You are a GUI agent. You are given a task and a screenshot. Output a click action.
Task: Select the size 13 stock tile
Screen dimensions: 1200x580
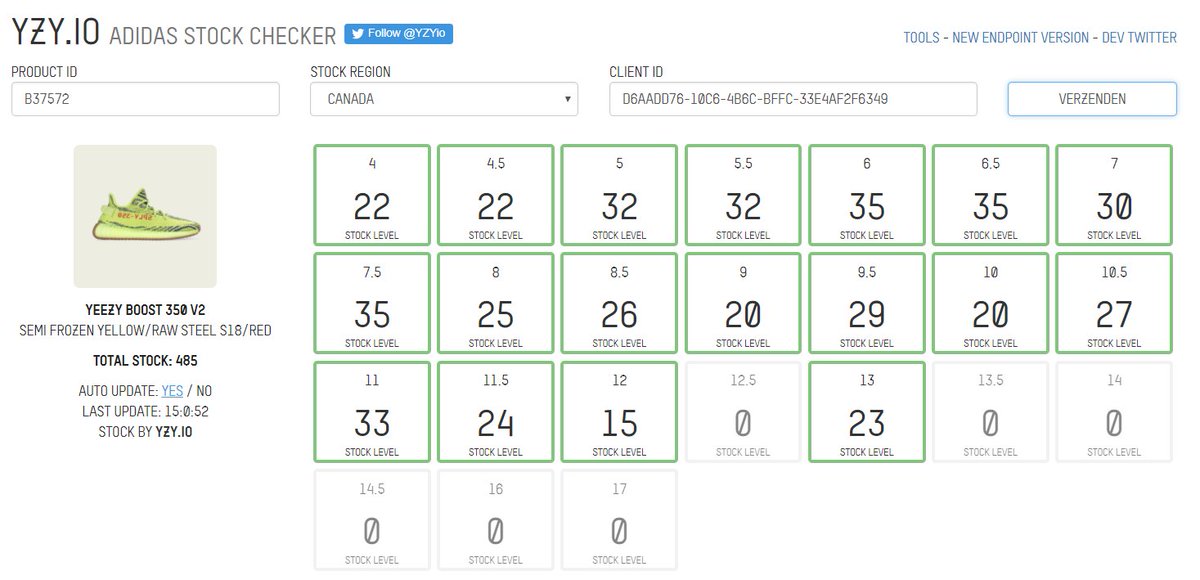(x=867, y=412)
